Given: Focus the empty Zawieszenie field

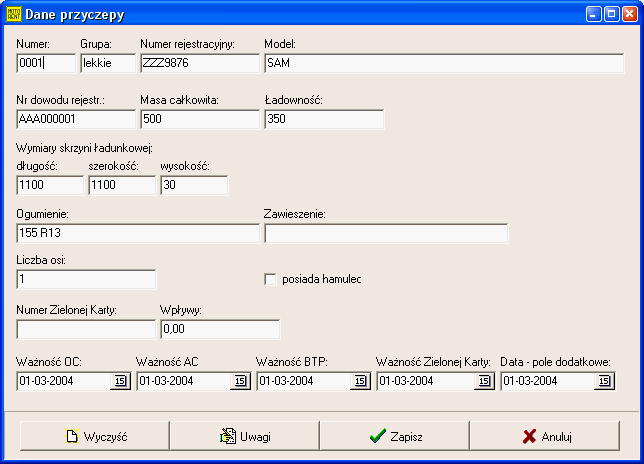Looking at the screenshot, I should 385,233.
